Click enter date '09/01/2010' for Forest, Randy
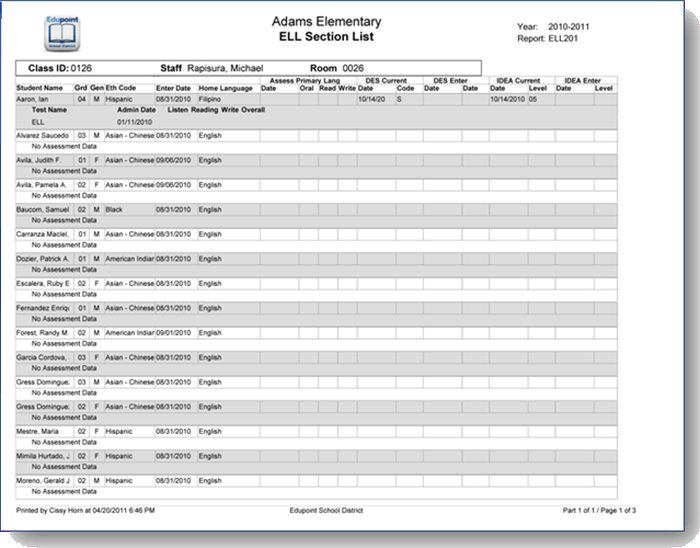Image resolution: width=700 pixels, height=548 pixels. 173,332
